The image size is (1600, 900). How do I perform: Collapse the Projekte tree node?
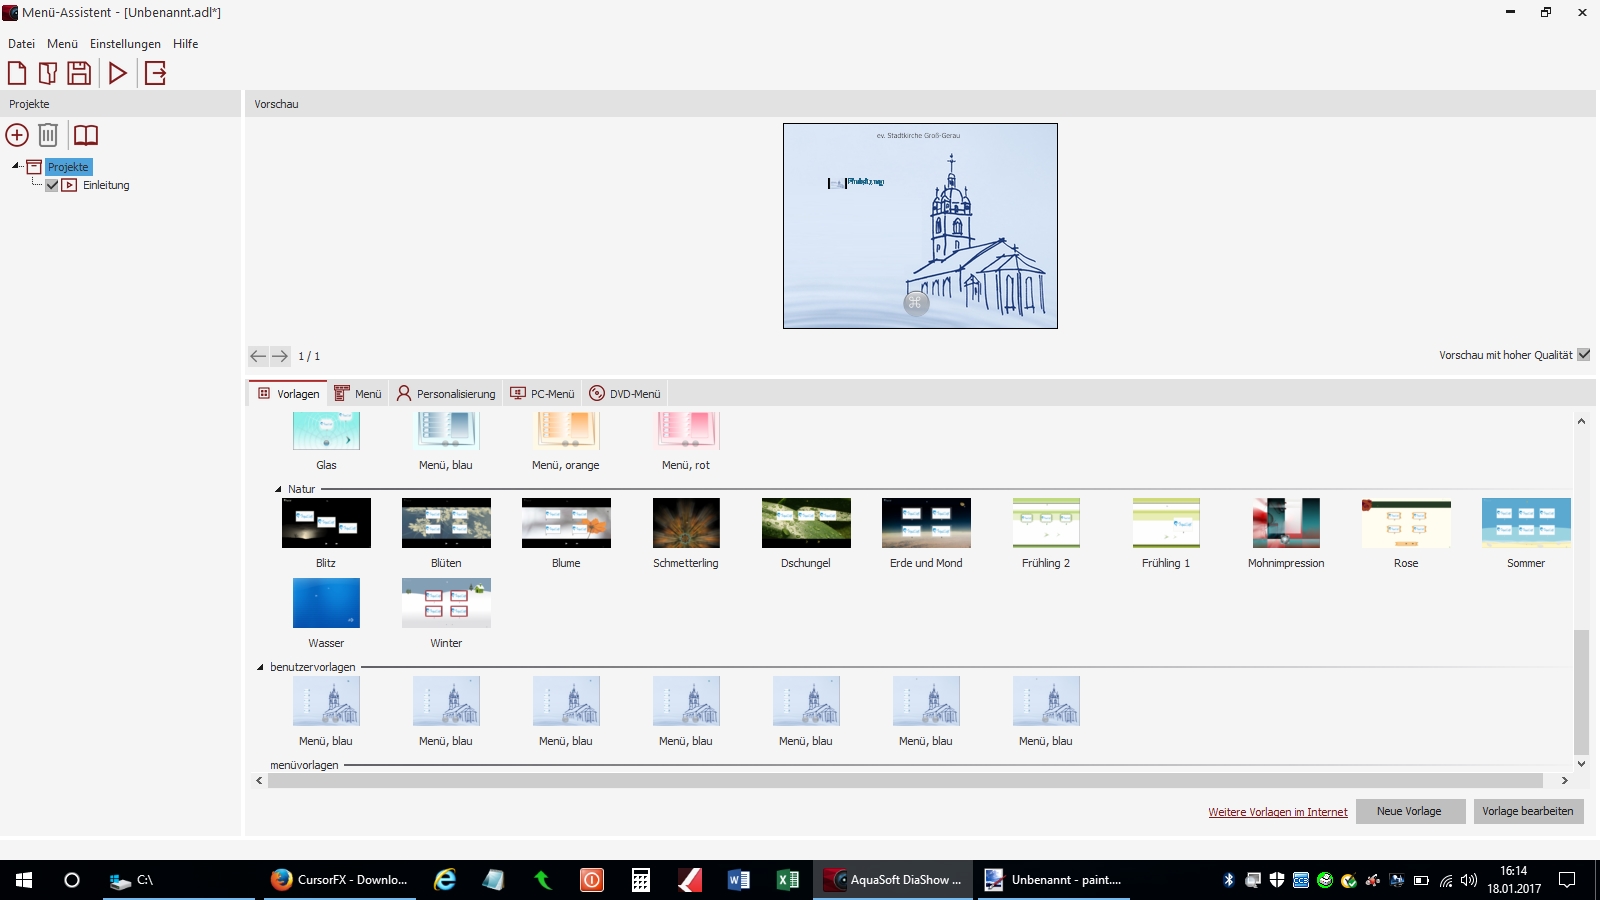tap(16, 166)
